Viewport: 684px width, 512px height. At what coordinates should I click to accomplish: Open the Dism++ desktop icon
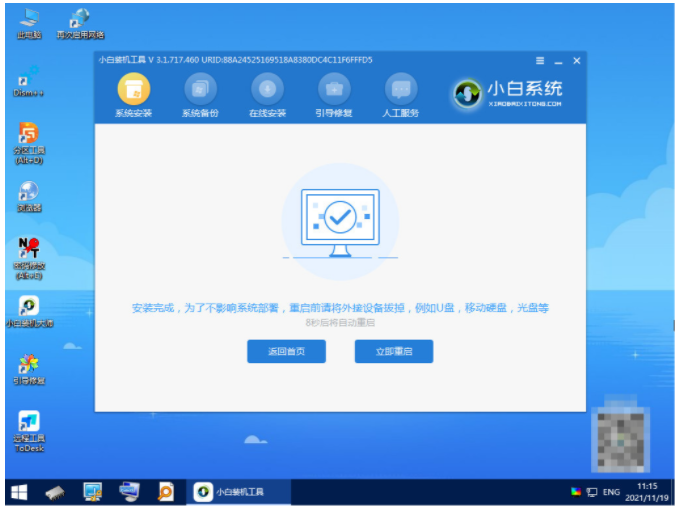coord(28,82)
